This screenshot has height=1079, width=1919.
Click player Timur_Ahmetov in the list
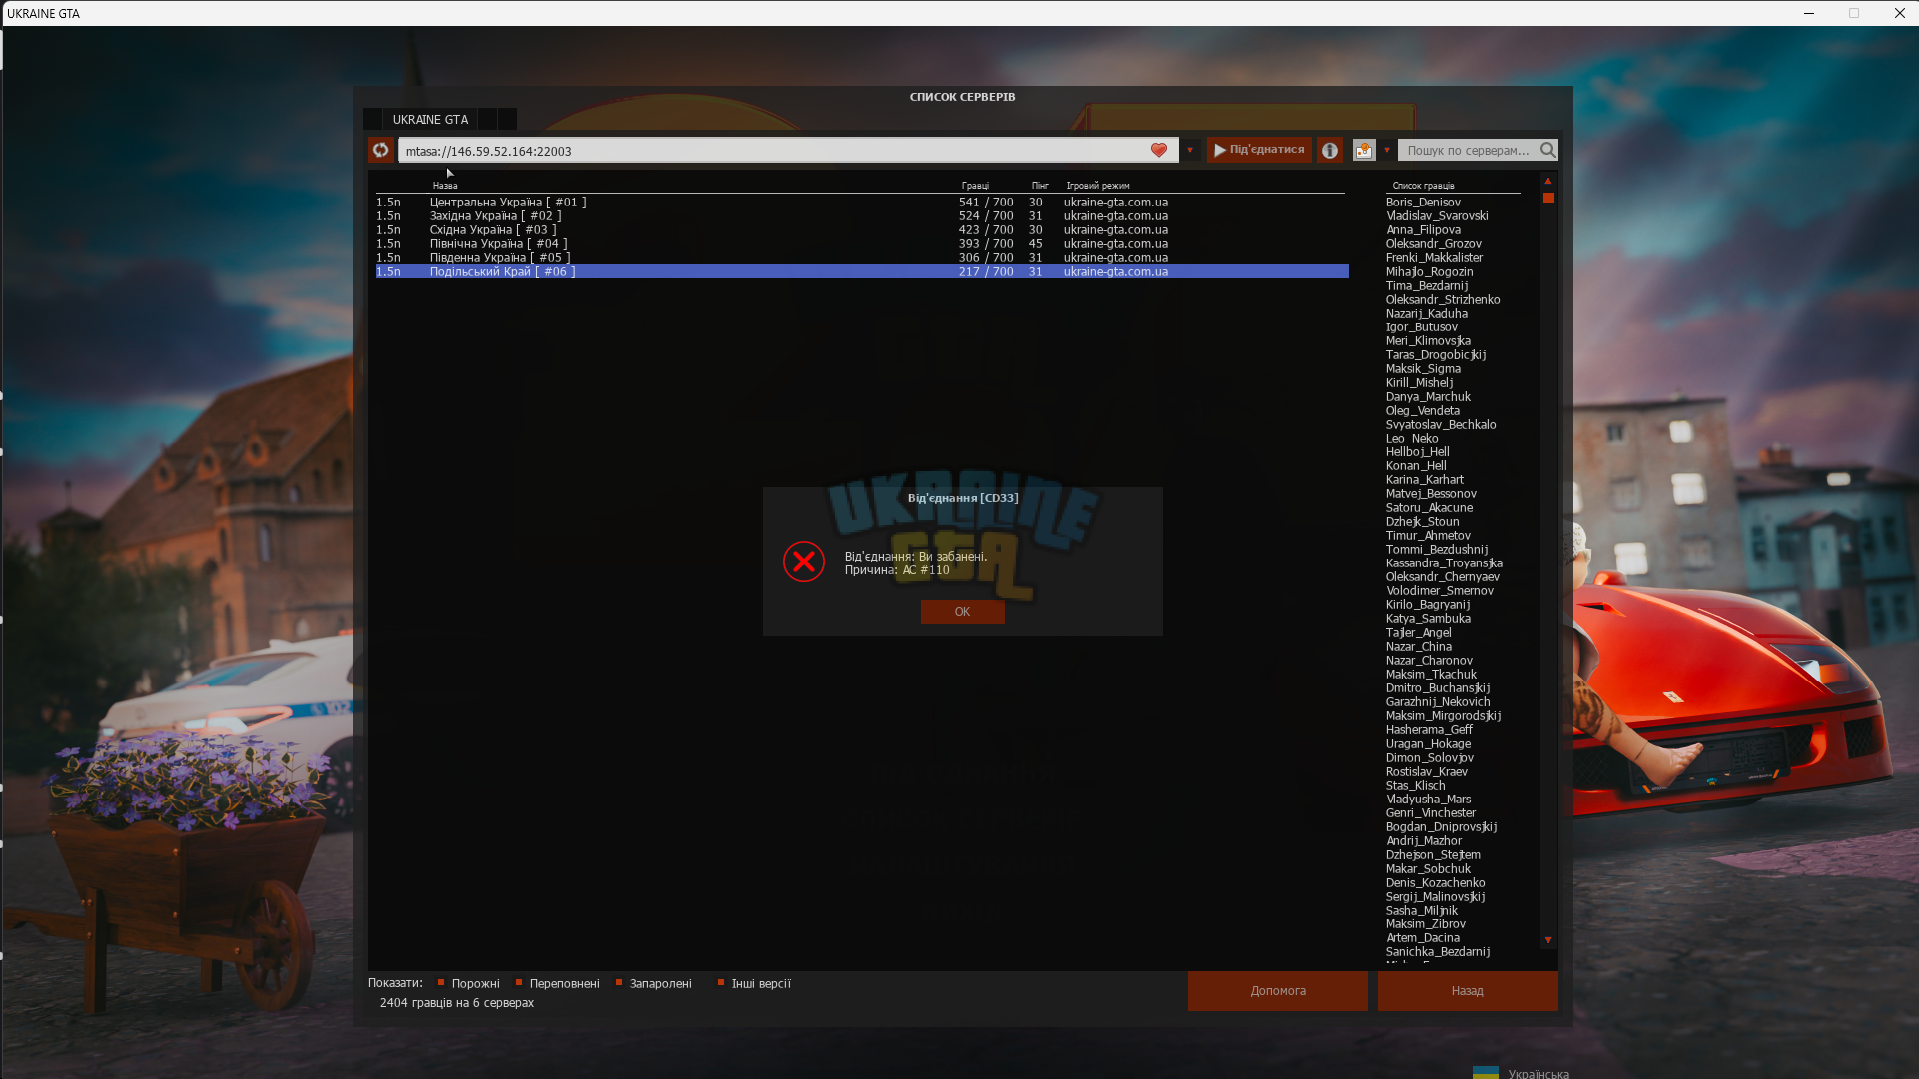[x=1428, y=536]
